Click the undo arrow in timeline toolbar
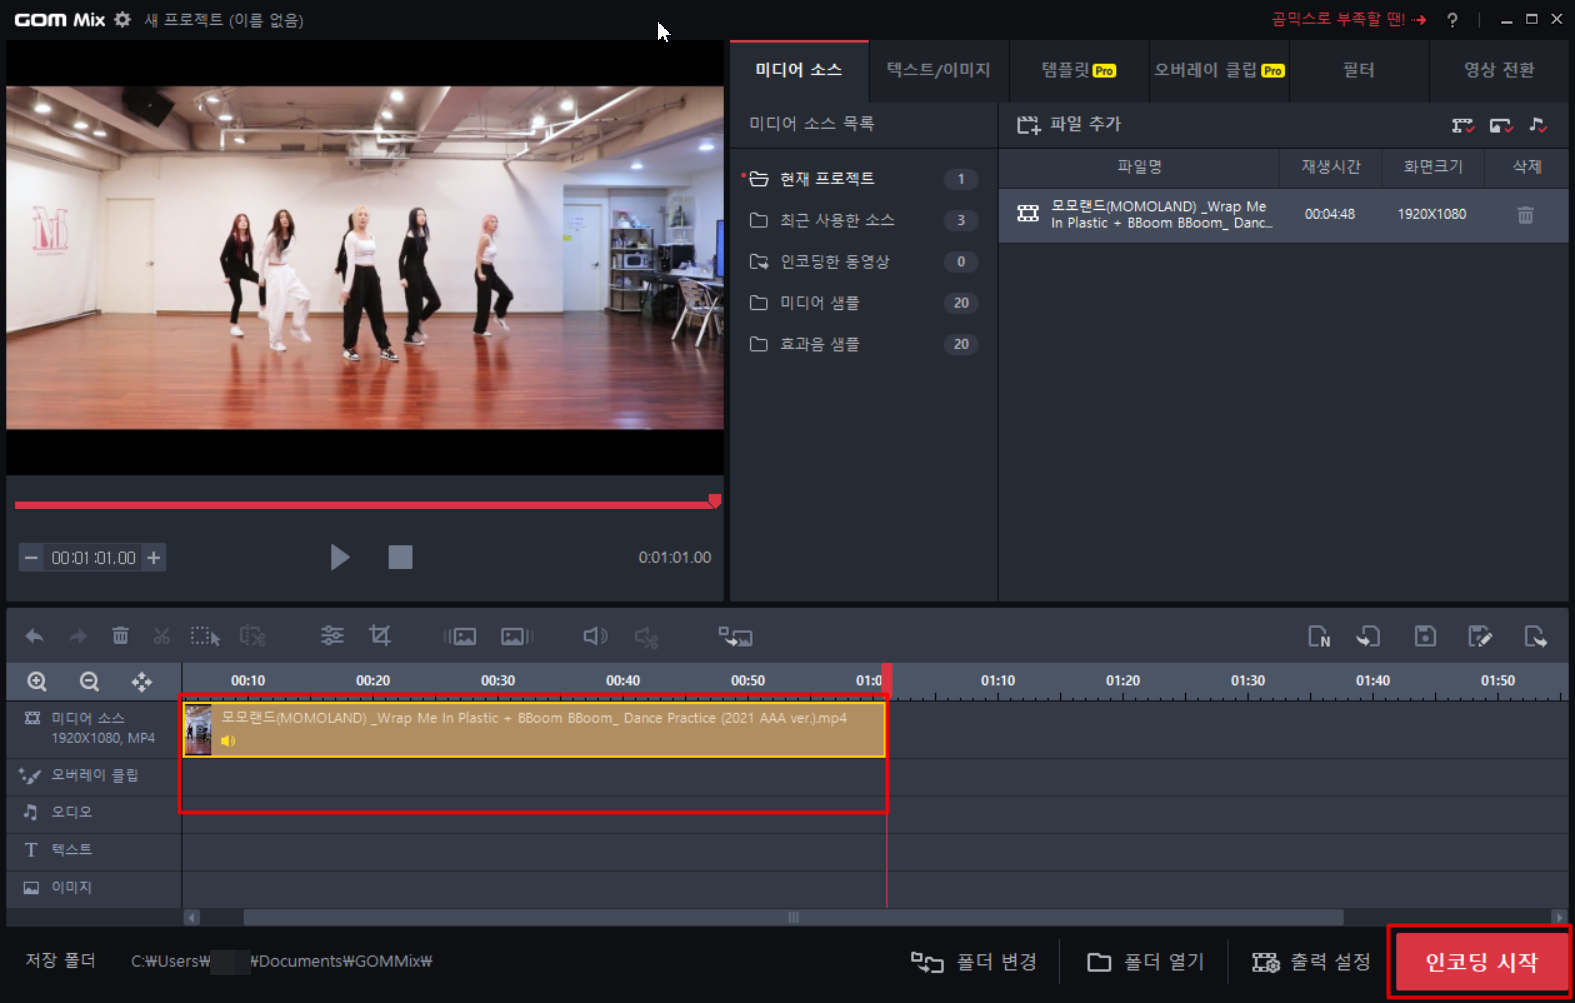Image resolution: width=1575 pixels, height=1003 pixels. coord(34,636)
